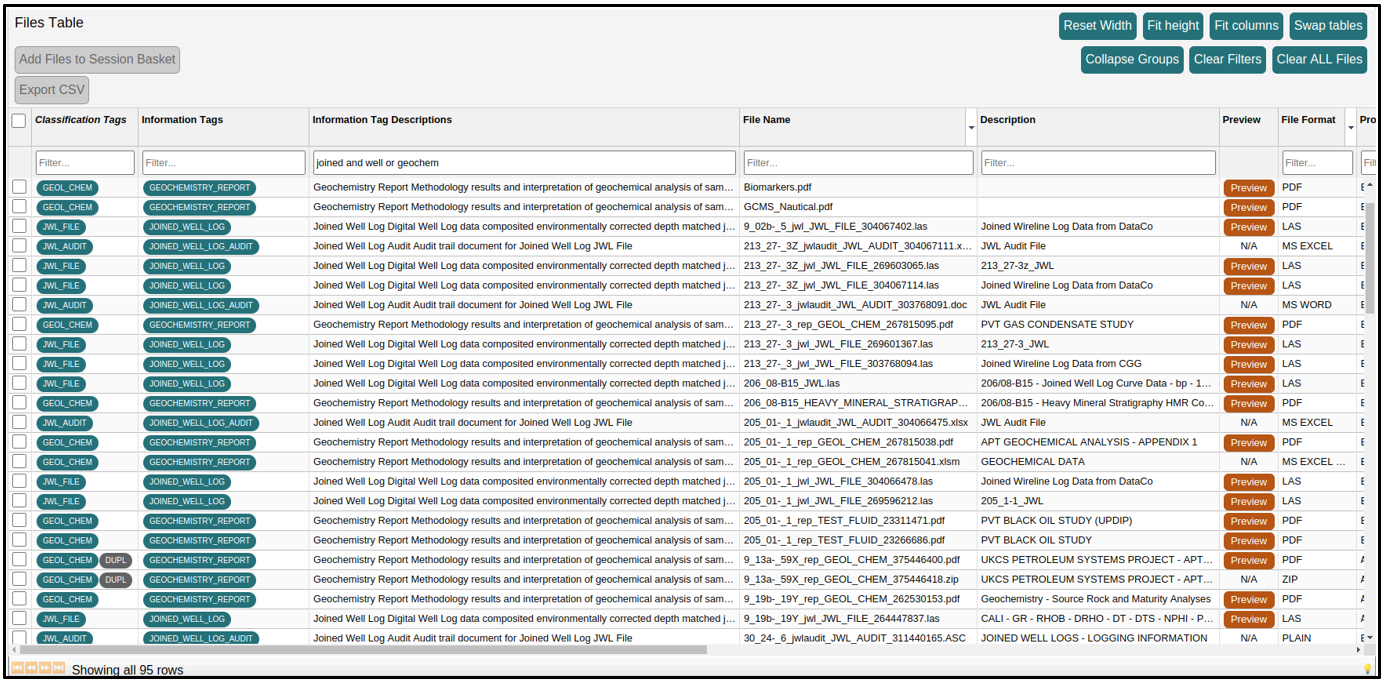
Task: Click Information Tags filter field
Action: click(x=224, y=162)
